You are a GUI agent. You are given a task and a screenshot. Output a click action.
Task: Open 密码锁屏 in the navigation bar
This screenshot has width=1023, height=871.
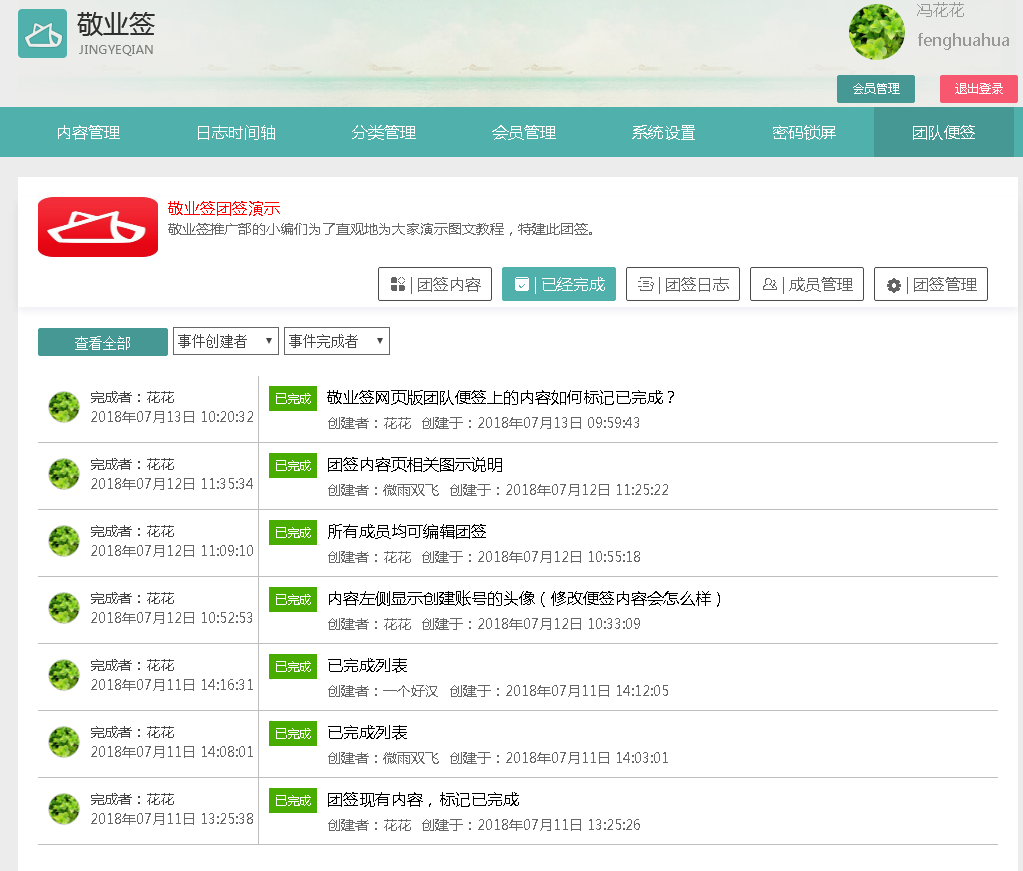click(x=804, y=132)
